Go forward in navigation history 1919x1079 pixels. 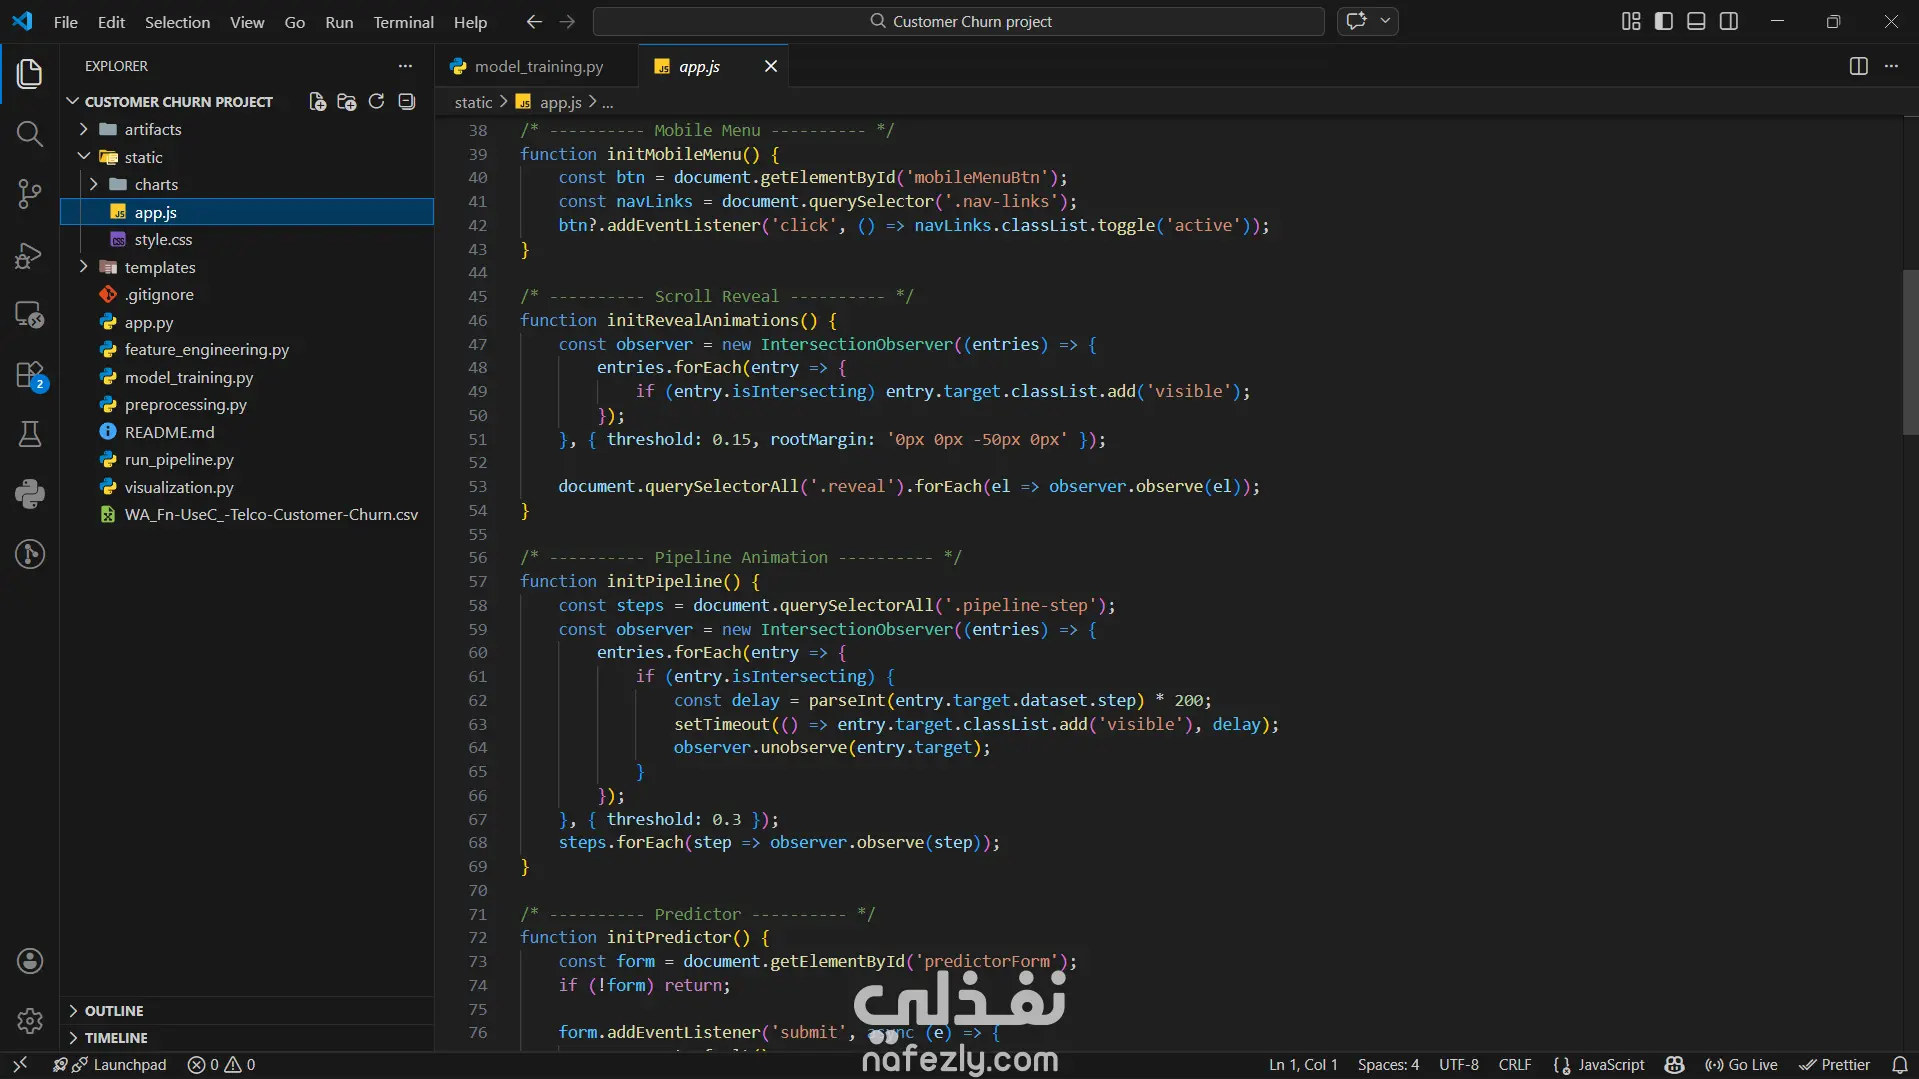[567, 22]
